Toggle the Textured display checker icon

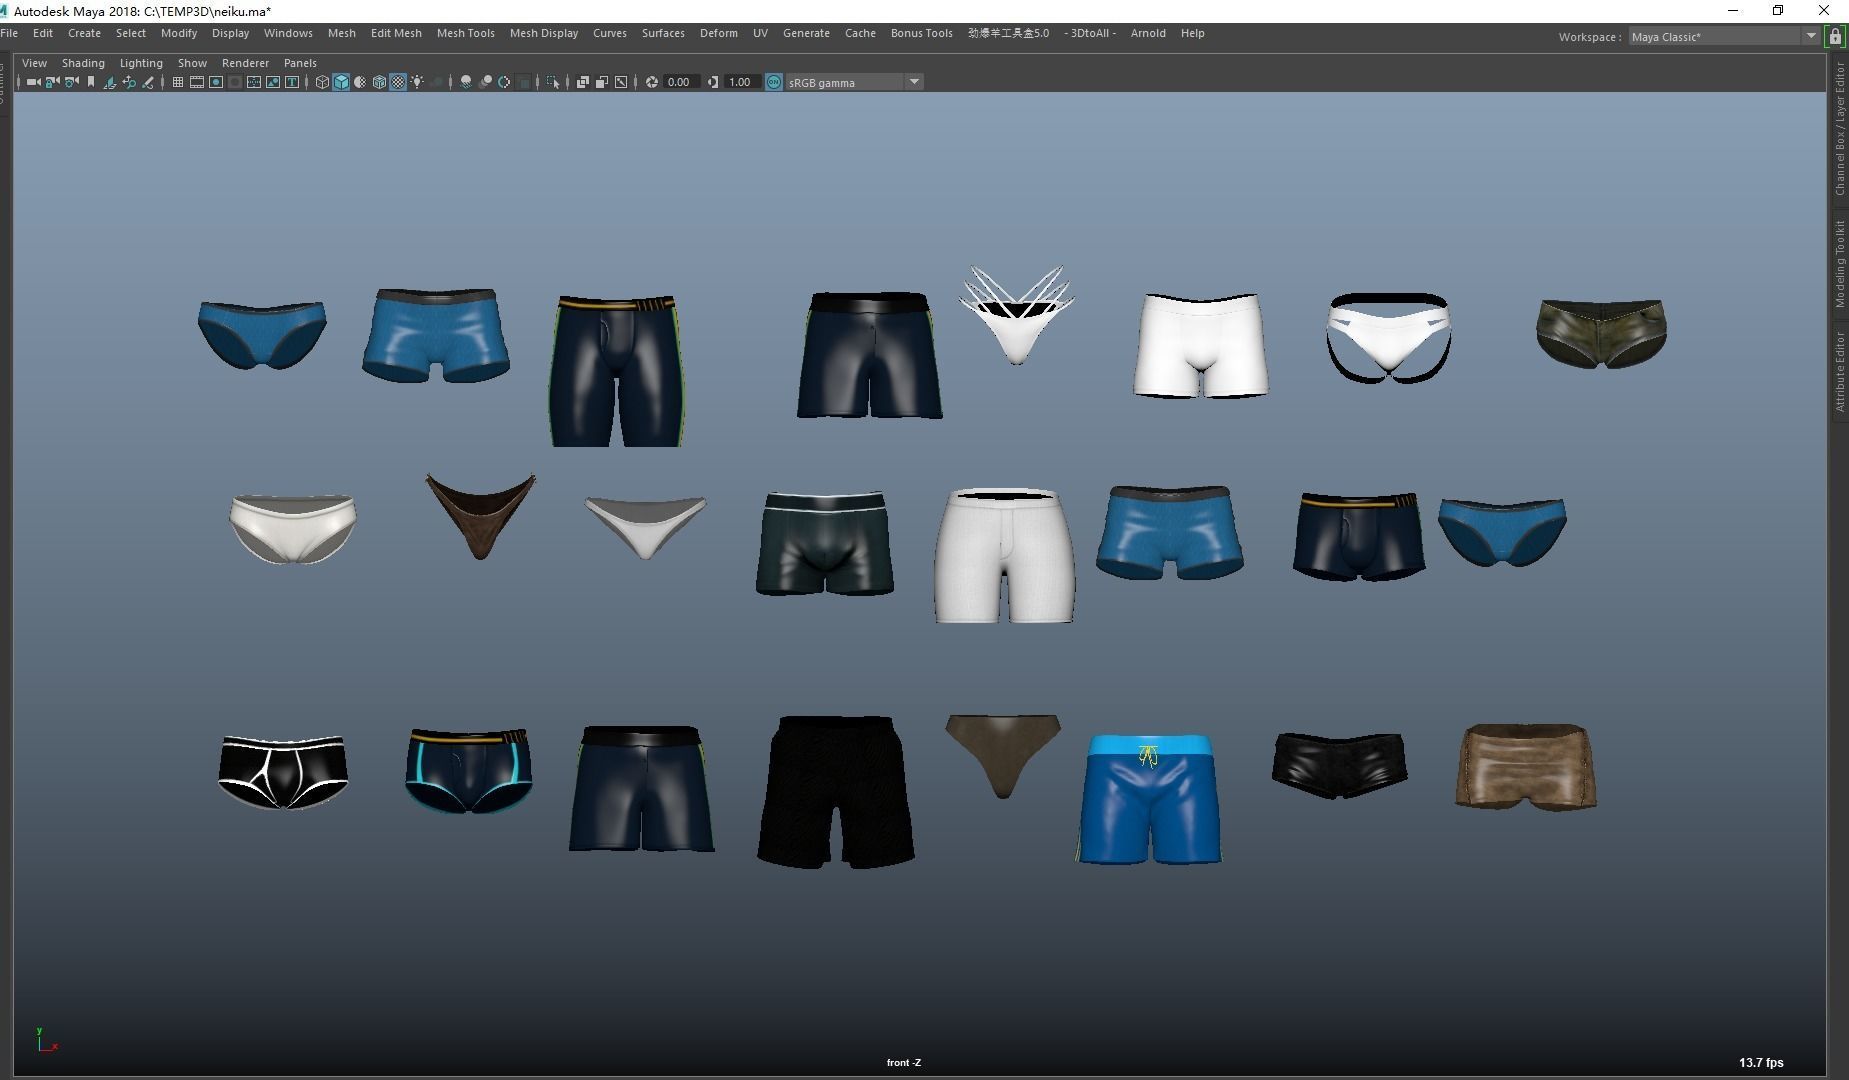pos(398,82)
